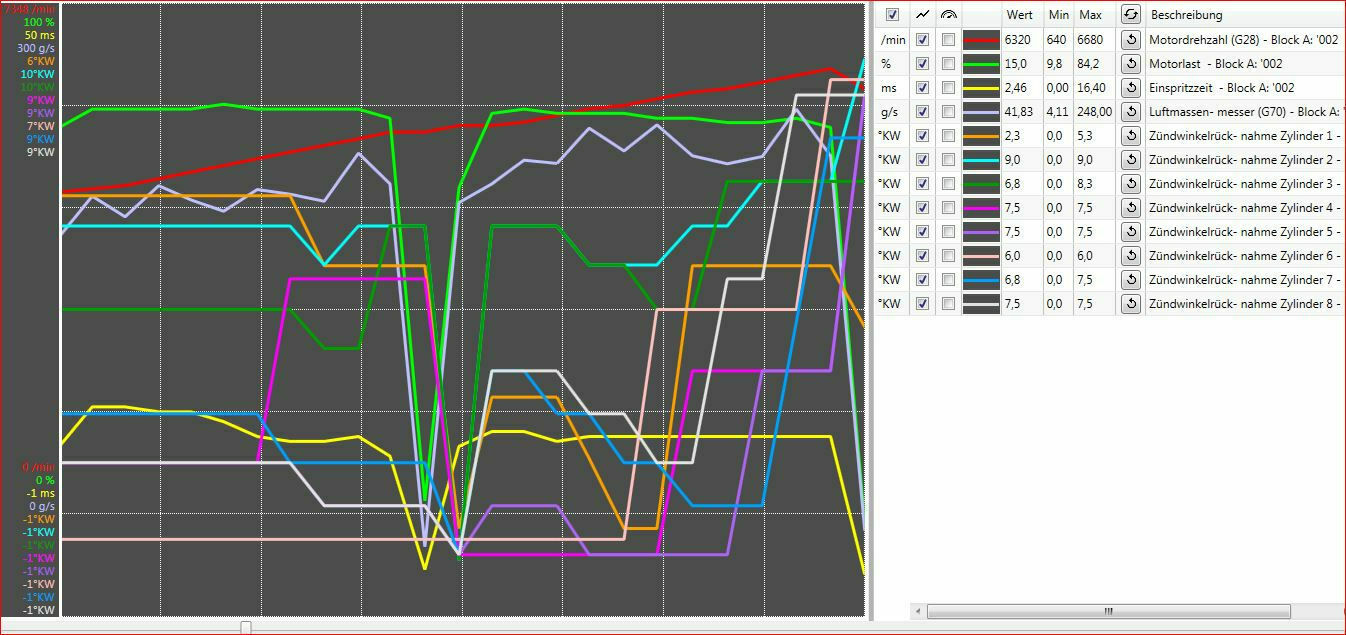Reset min/max for Motorlast row

pyautogui.click(x=1130, y=64)
